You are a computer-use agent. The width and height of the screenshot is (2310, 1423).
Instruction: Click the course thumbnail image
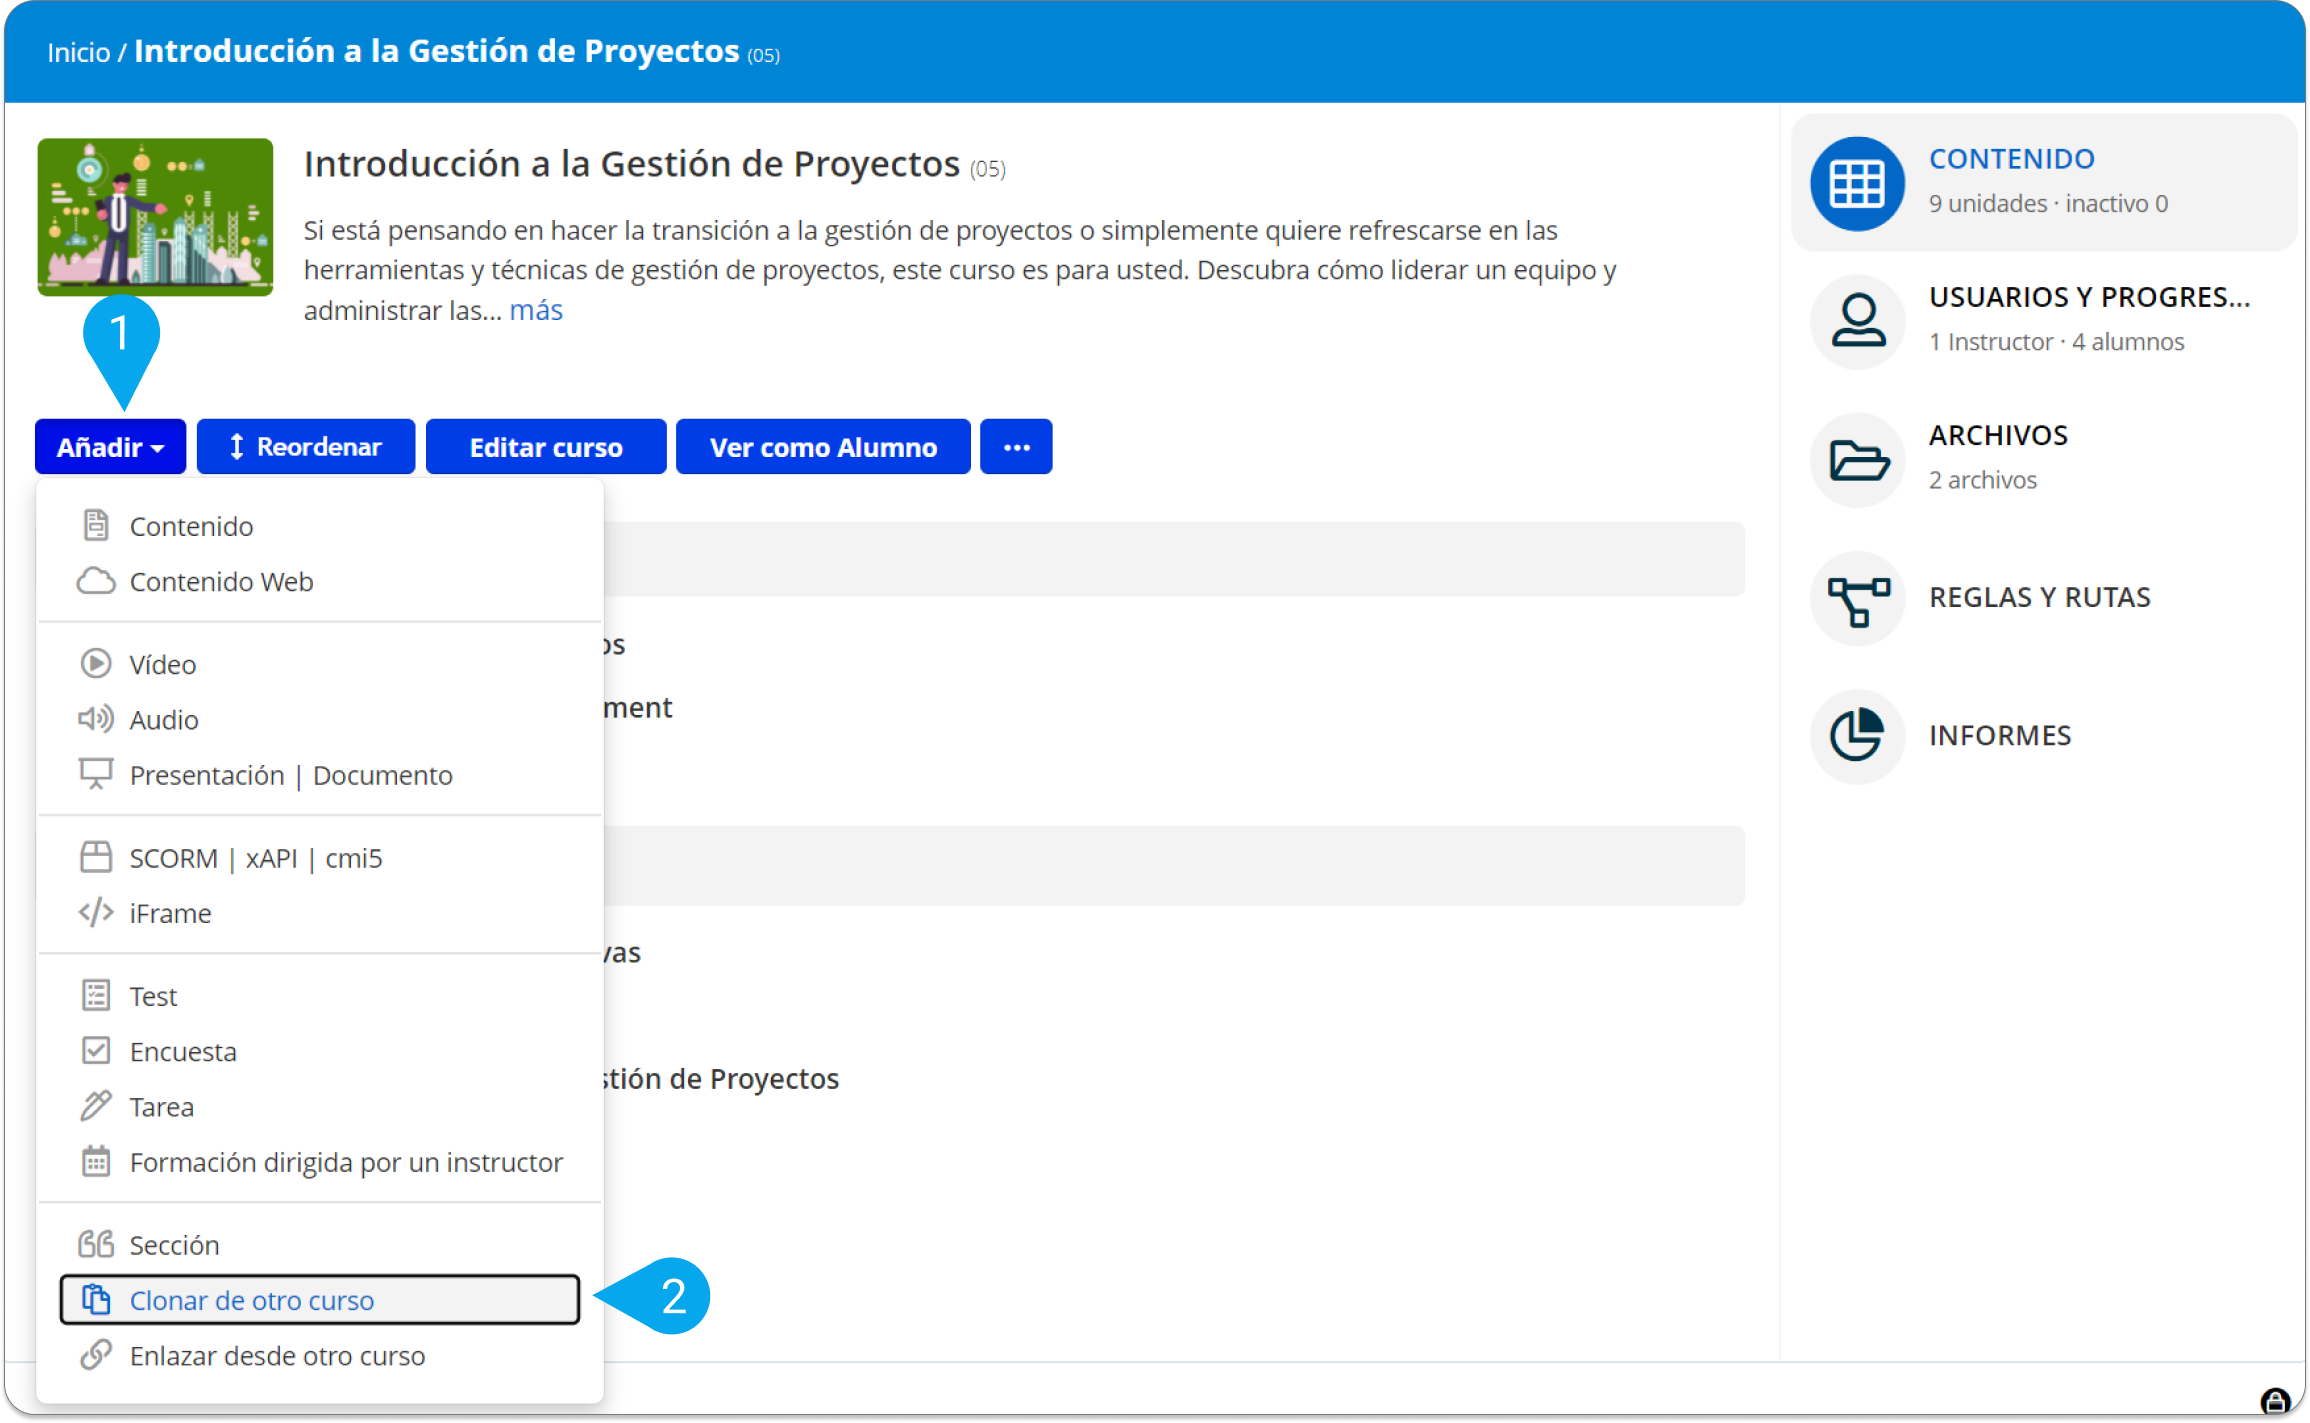click(x=155, y=217)
